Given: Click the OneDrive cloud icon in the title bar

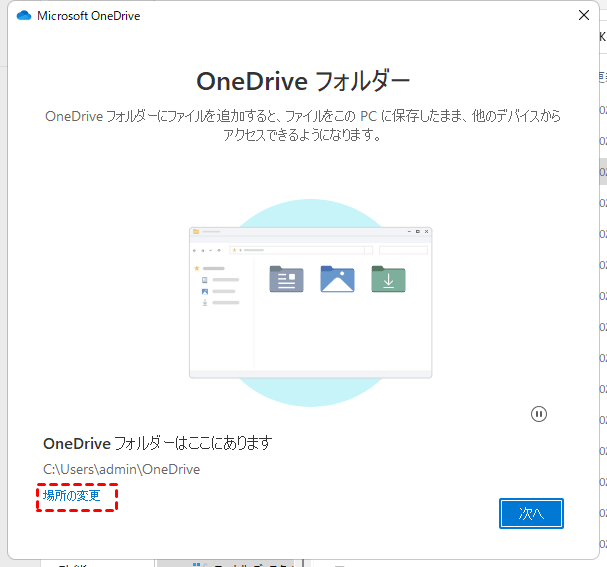Looking at the screenshot, I should 24,15.
